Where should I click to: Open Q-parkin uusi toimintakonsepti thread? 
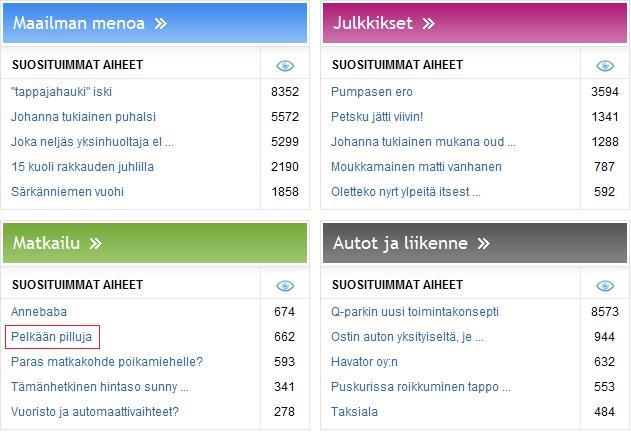[415, 312]
